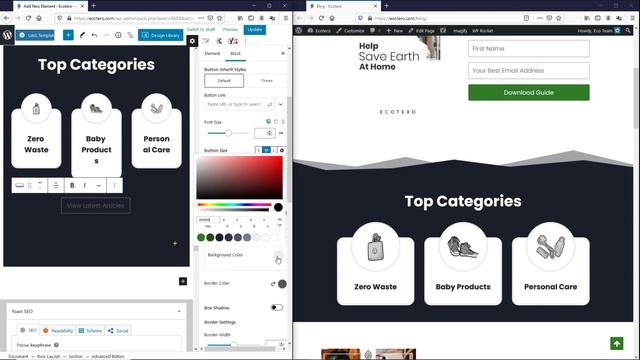This screenshot has height=360, width=640.
Task: Toggle the color format up/down arrows
Action: (x=280, y=222)
